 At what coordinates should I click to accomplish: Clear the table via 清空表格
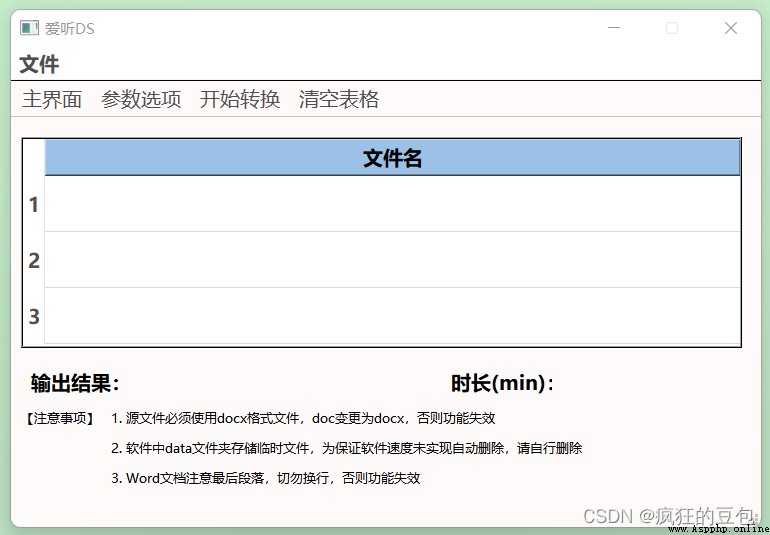pyautogui.click(x=339, y=99)
